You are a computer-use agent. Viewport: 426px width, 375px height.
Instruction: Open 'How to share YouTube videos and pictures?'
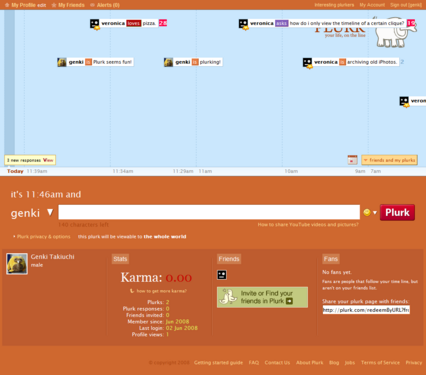[308, 225]
